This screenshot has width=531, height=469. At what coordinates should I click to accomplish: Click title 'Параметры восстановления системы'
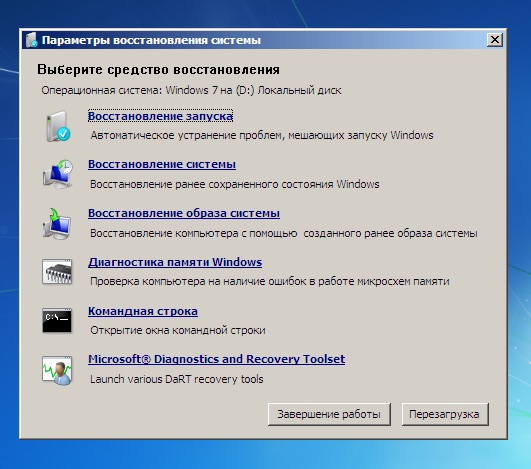pos(151,40)
